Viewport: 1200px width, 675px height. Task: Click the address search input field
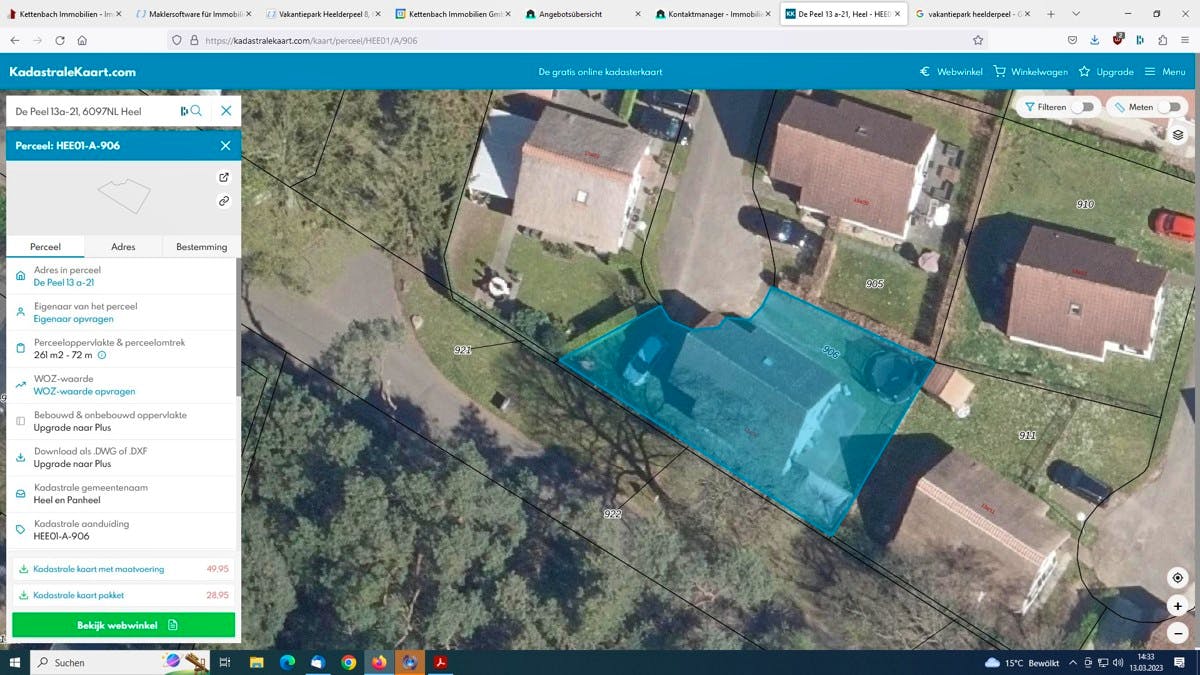coord(92,111)
